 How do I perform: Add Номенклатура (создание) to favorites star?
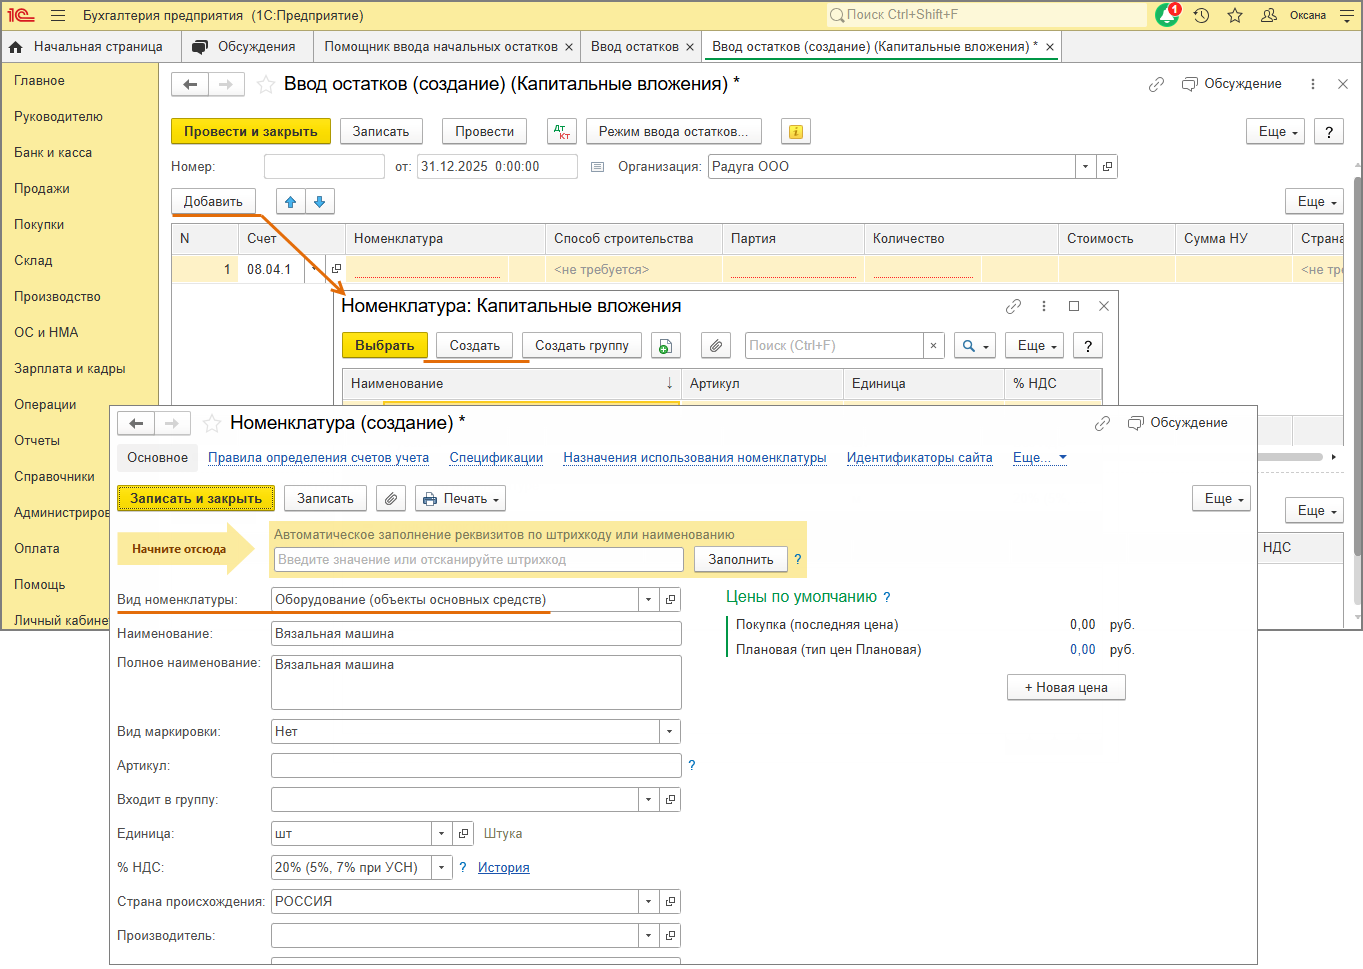[212, 424]
